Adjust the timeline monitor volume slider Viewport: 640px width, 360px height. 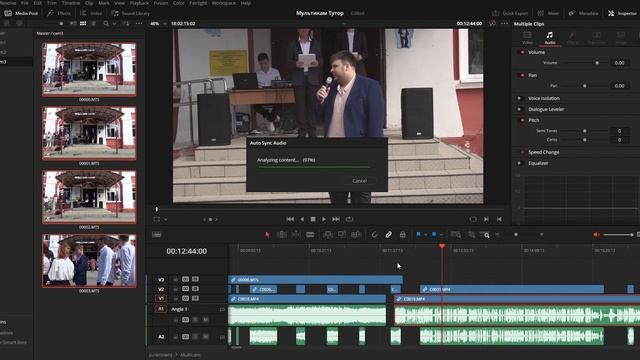(x=618, y=235)
